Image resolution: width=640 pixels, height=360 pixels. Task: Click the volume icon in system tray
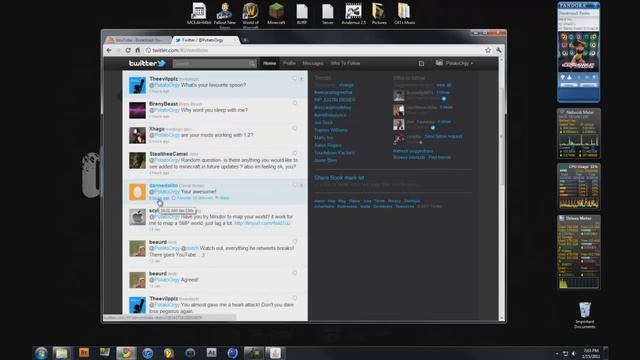coord(573,353)
